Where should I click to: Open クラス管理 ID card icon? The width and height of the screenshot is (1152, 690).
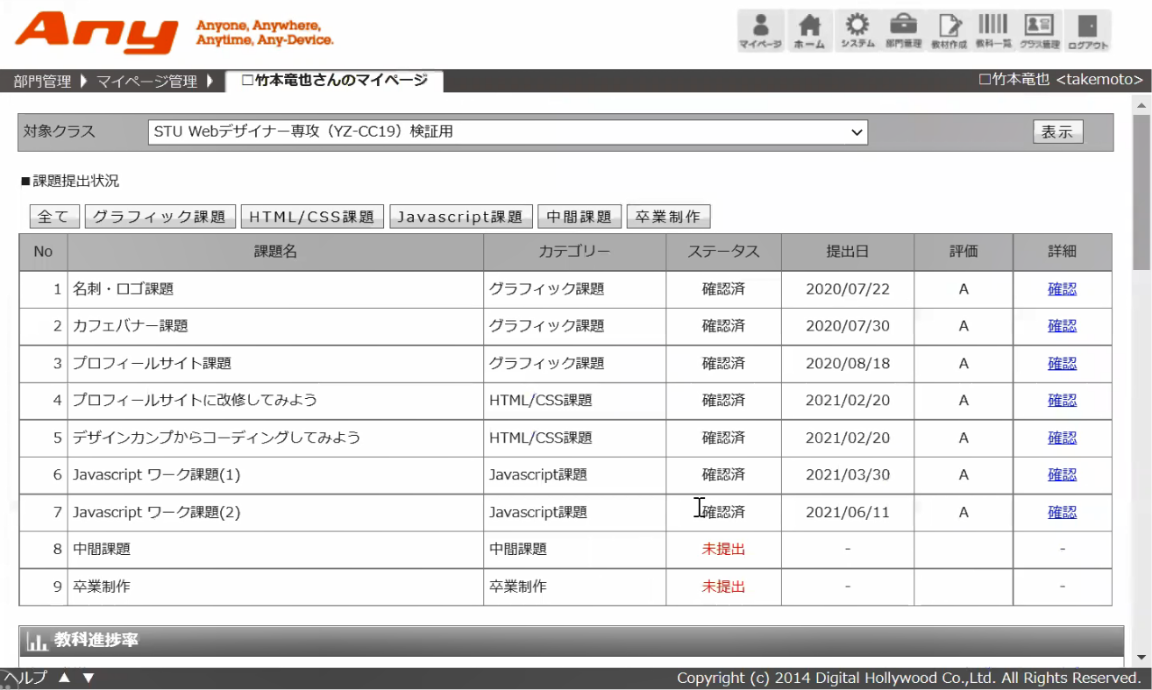(1039, 30)
